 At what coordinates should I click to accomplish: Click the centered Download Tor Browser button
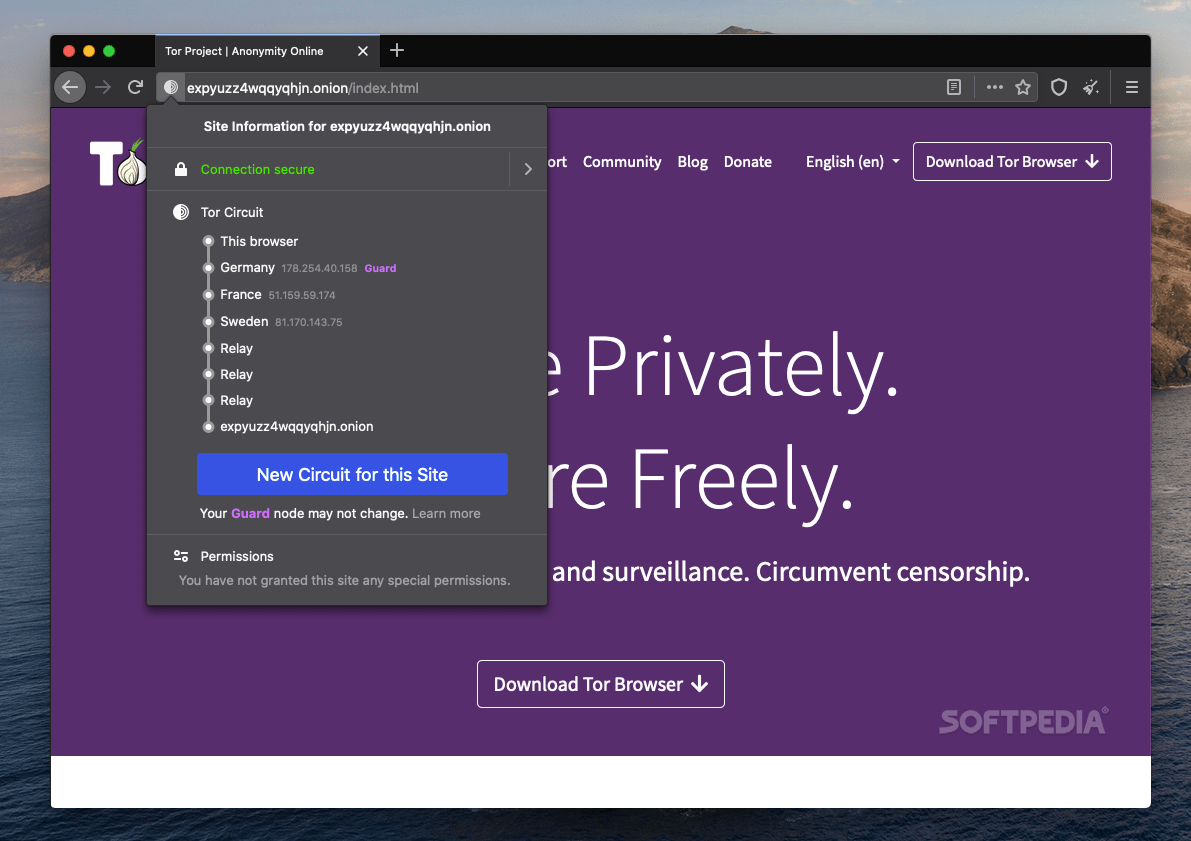pyautogui.click(x=601, y=684)
